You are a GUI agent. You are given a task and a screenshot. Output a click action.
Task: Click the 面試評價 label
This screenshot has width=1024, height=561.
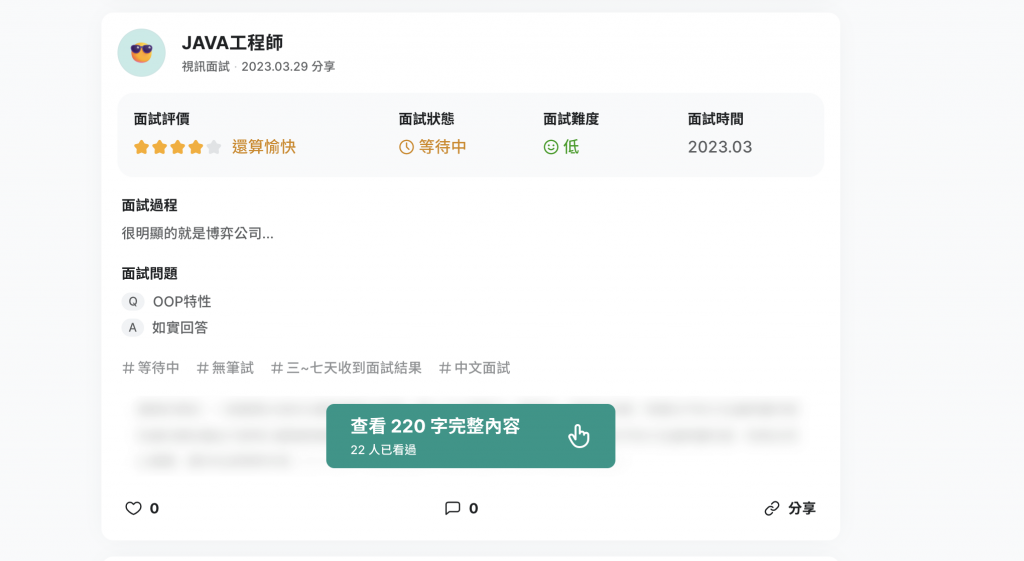click(161, 119)
